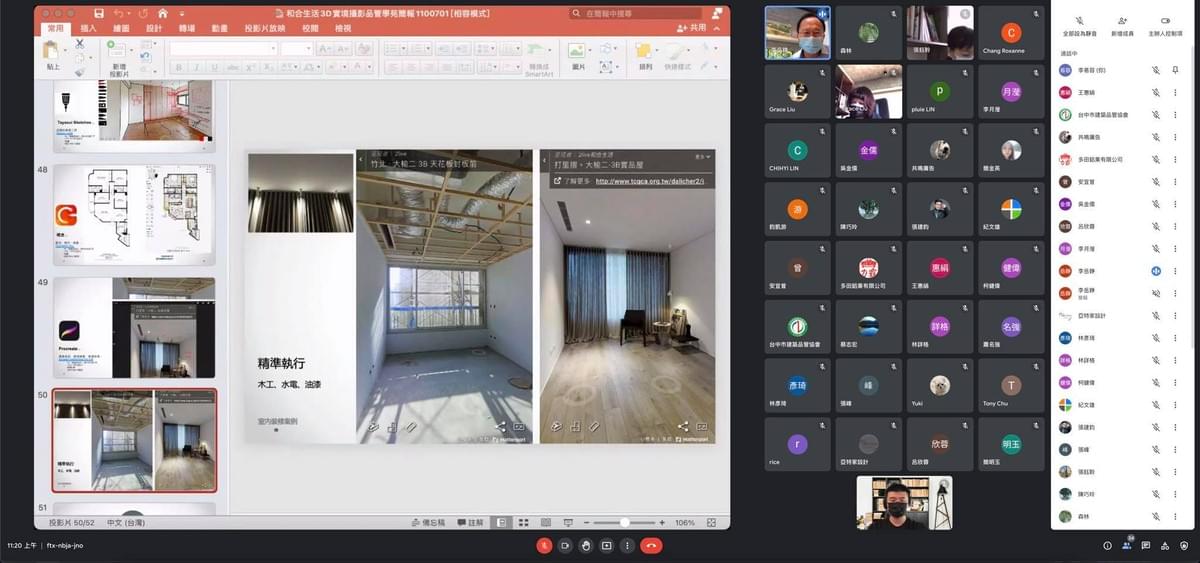The width and height of the screenshot is (1200, 563).
Task: Toggle the red microphone mute button in Meet
Action: point(545,545)
